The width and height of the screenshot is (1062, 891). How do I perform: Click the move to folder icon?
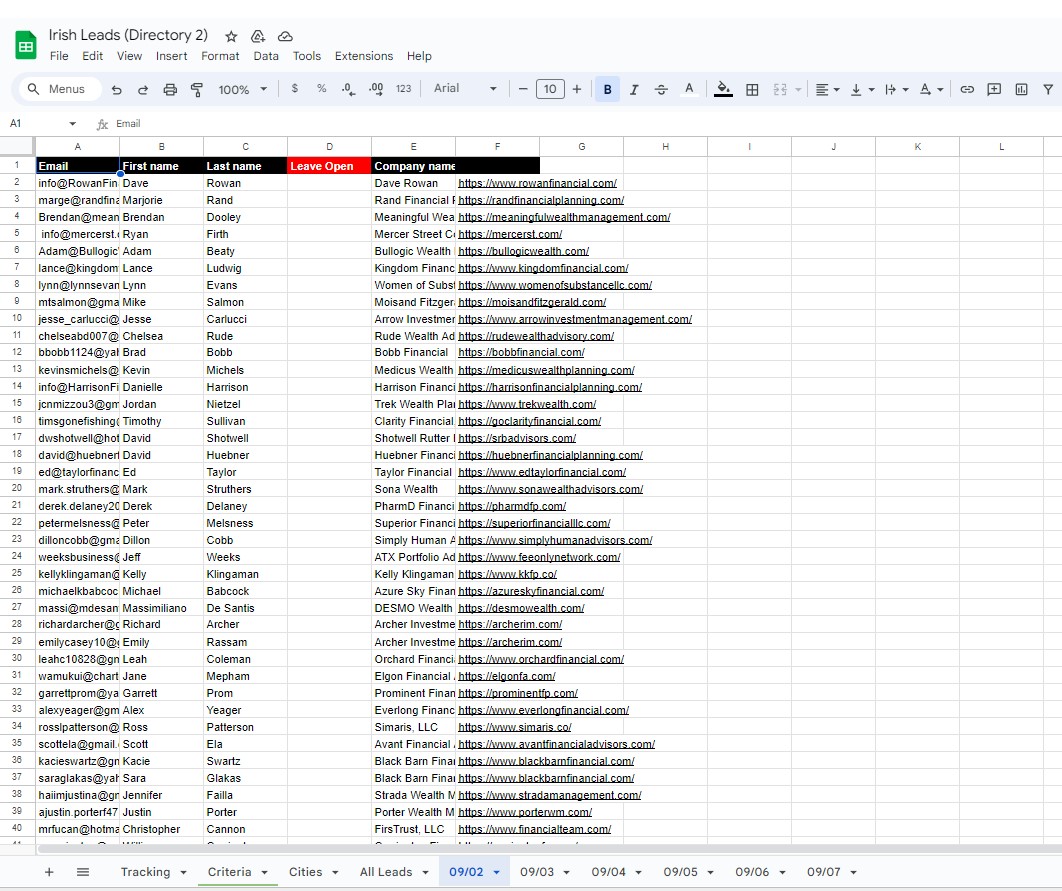coord(258,36)
